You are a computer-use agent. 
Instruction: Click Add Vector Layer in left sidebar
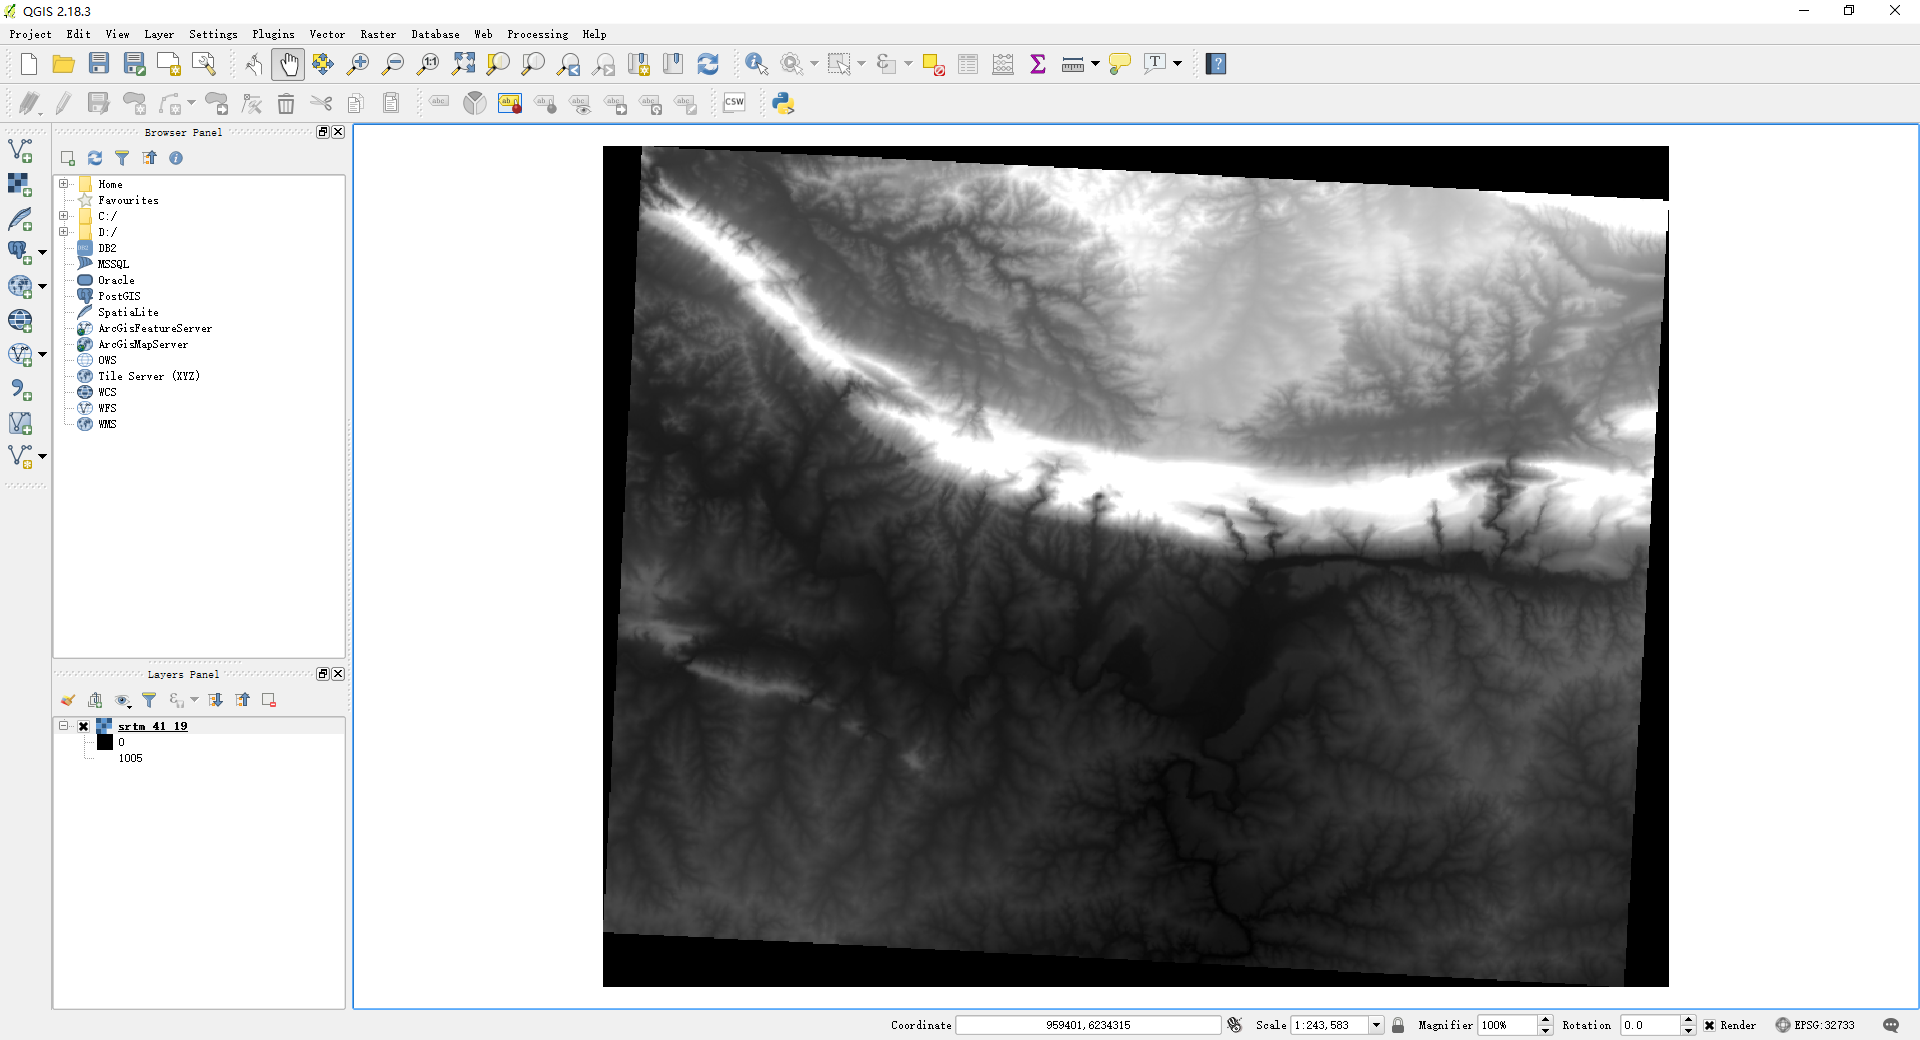pos(20,151)
